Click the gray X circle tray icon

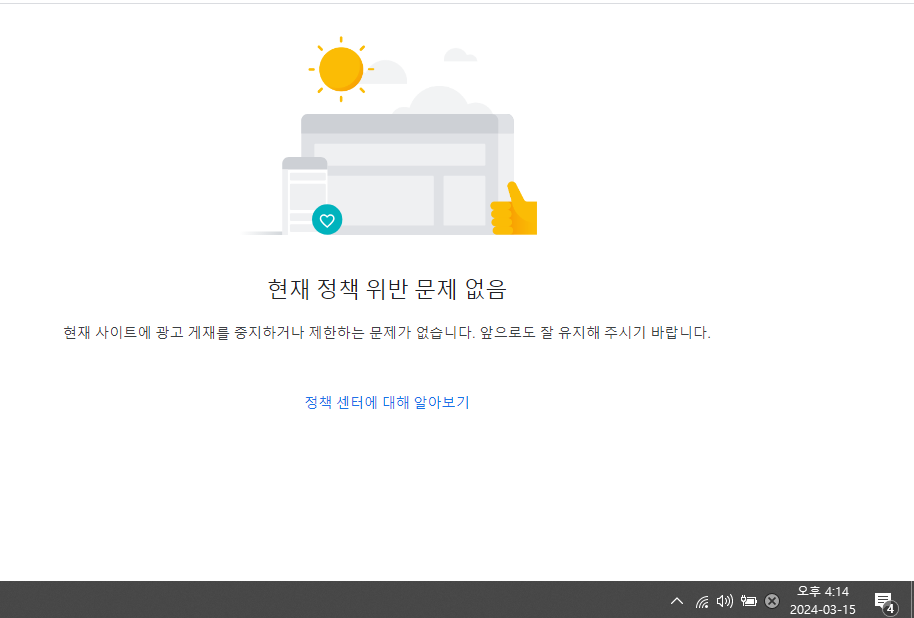point(772,601)
